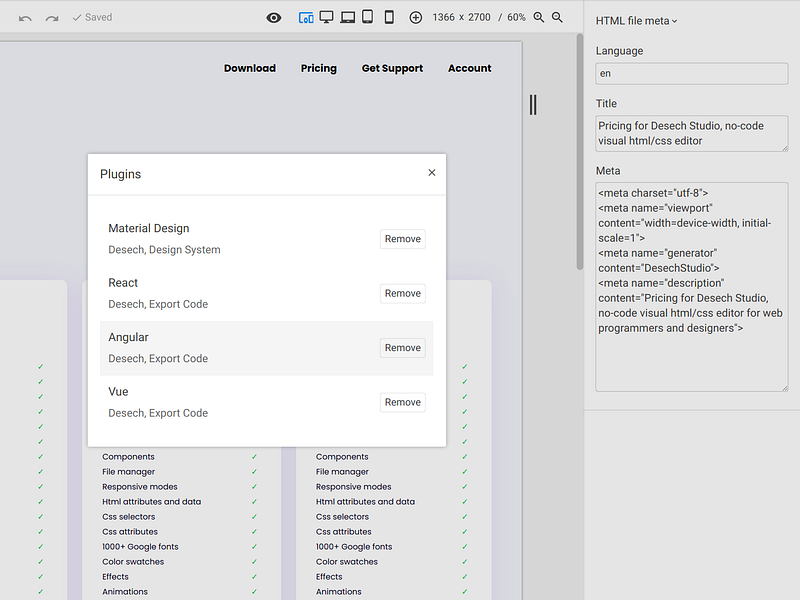The image size is (800, 600).
Task: Click the Plugins dialog title
Action: tap(120, 174)
